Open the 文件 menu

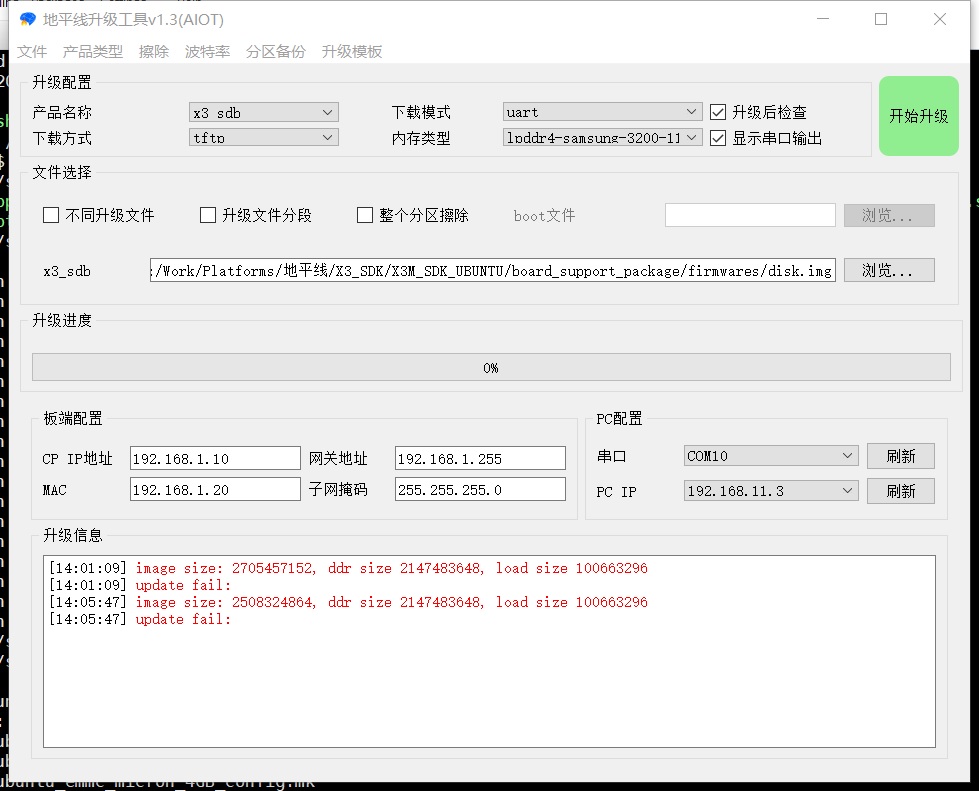click(x=32, y=52)
